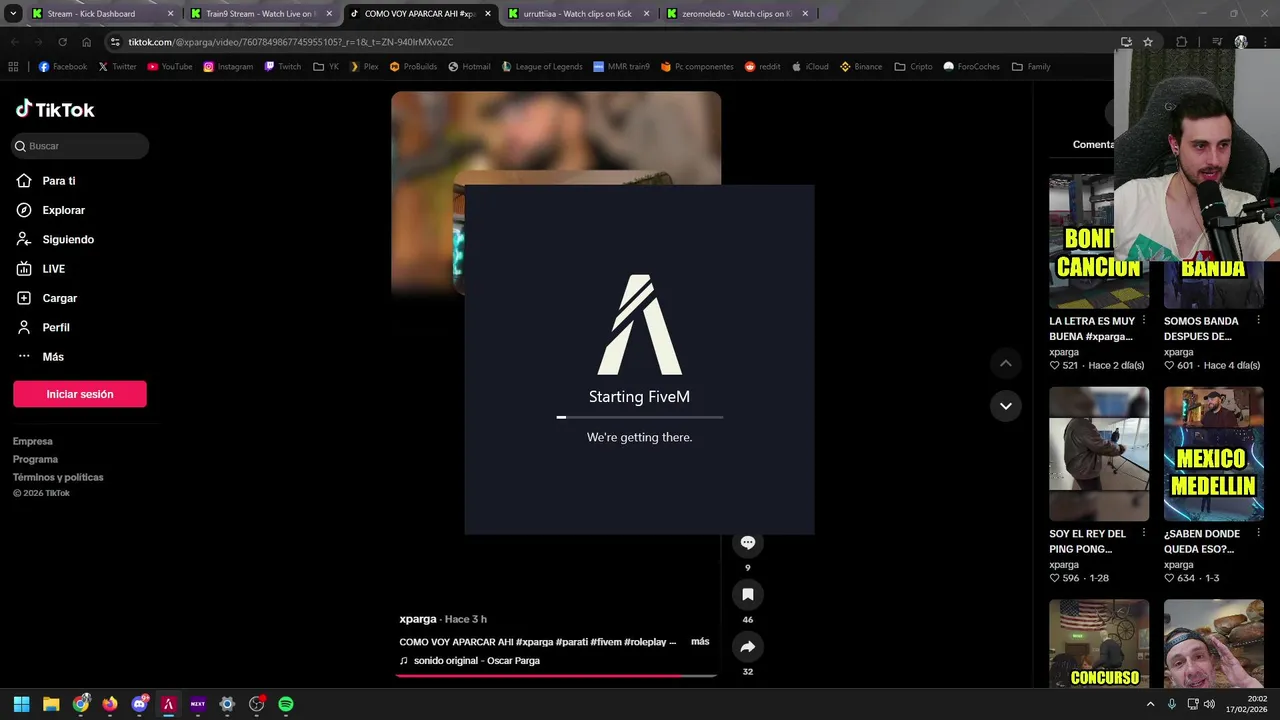Open the browser apps grid icon
This screenshot has width=1280, height=720.
point(13,67)
